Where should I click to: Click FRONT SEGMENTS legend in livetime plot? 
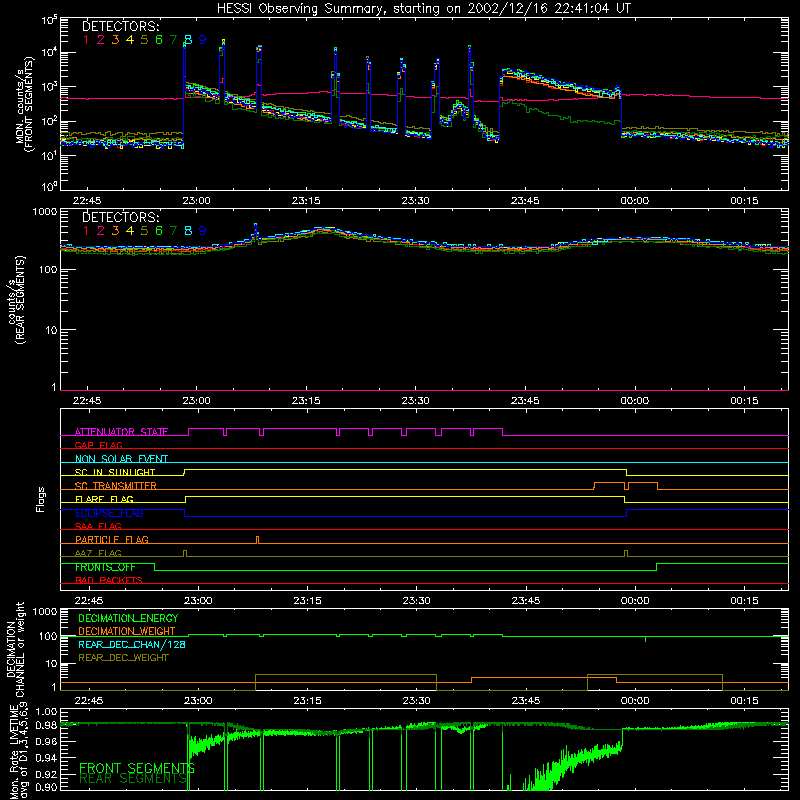point(137,768)
